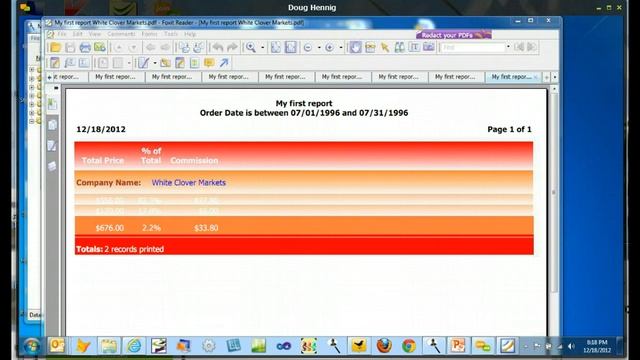Click into the Find text field

pos(473,48)
